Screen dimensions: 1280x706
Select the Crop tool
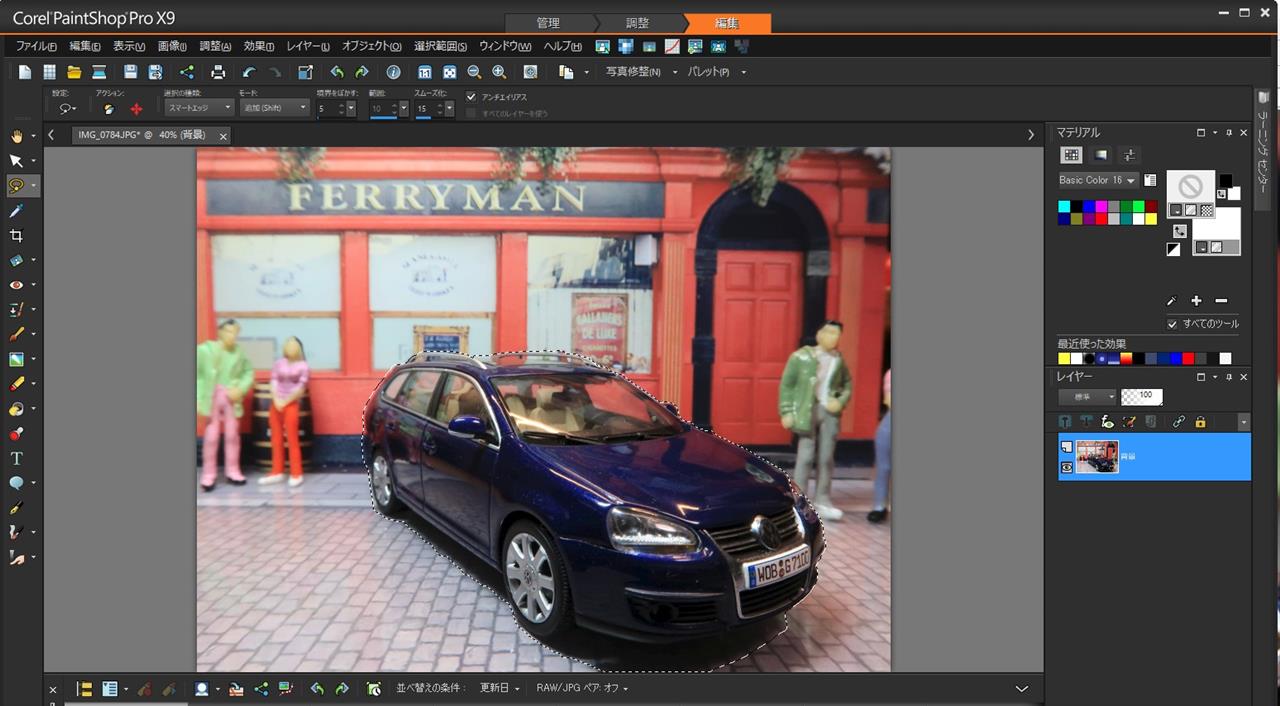pos(16,236)
